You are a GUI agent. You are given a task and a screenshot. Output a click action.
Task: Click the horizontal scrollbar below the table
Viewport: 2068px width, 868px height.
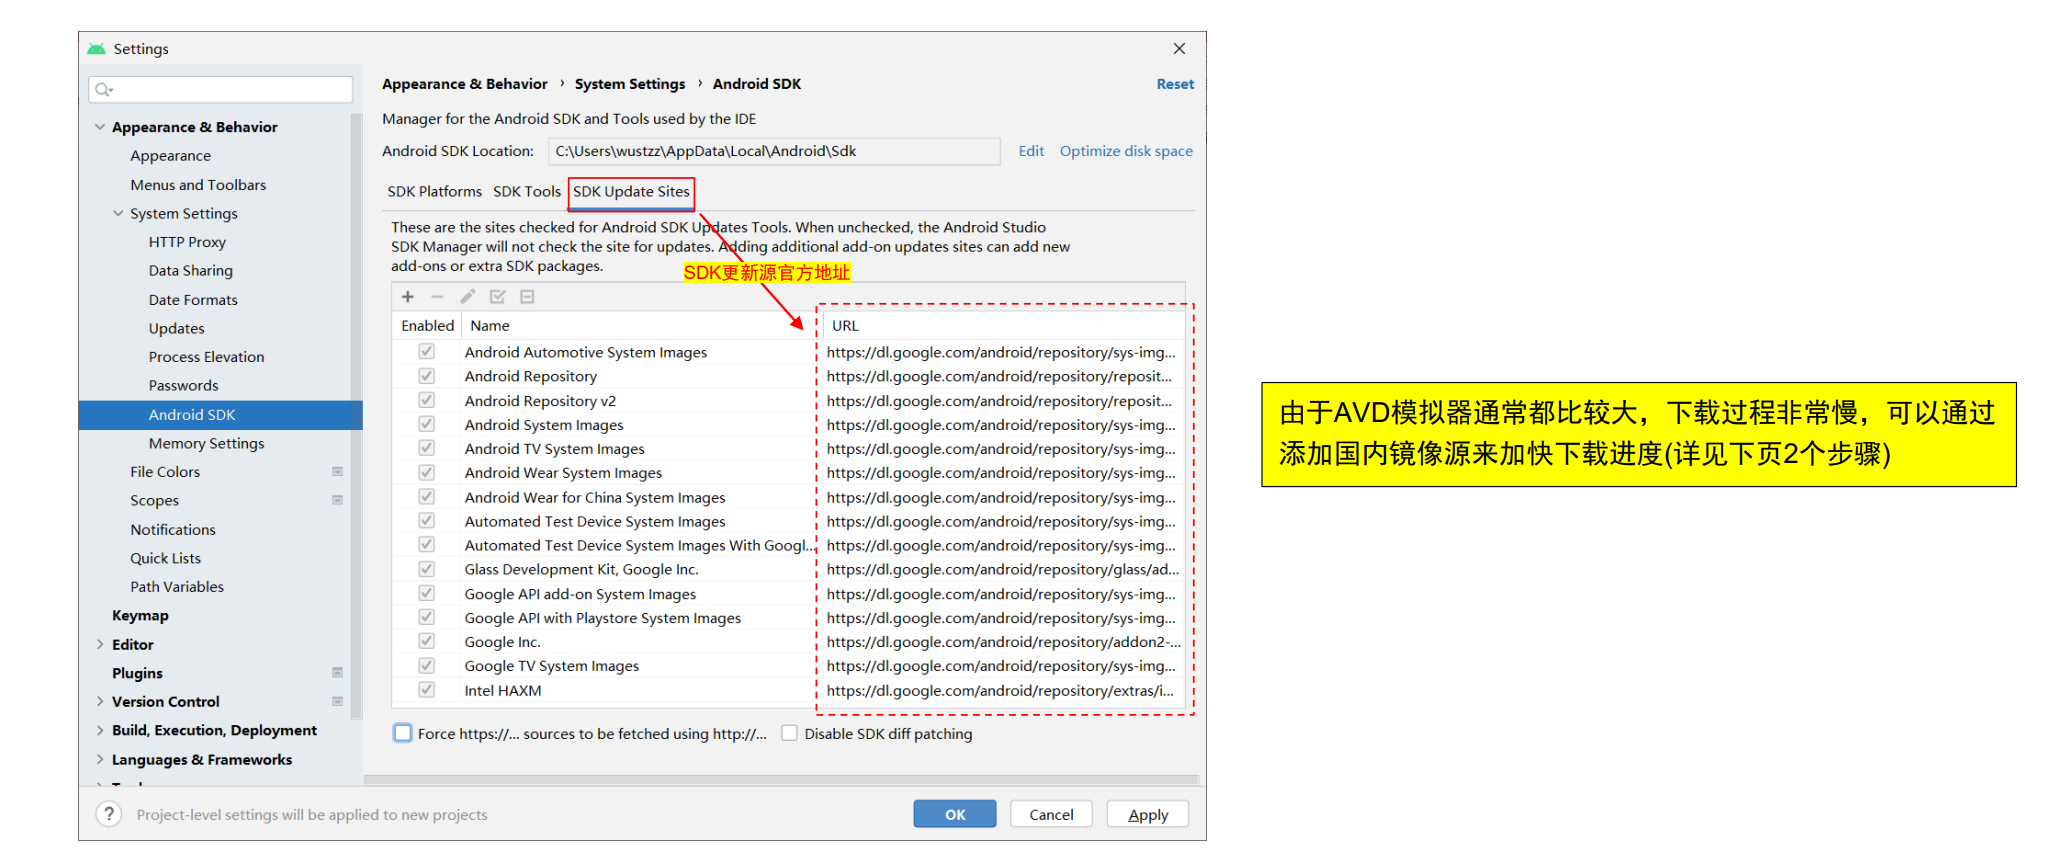[780, 780]
